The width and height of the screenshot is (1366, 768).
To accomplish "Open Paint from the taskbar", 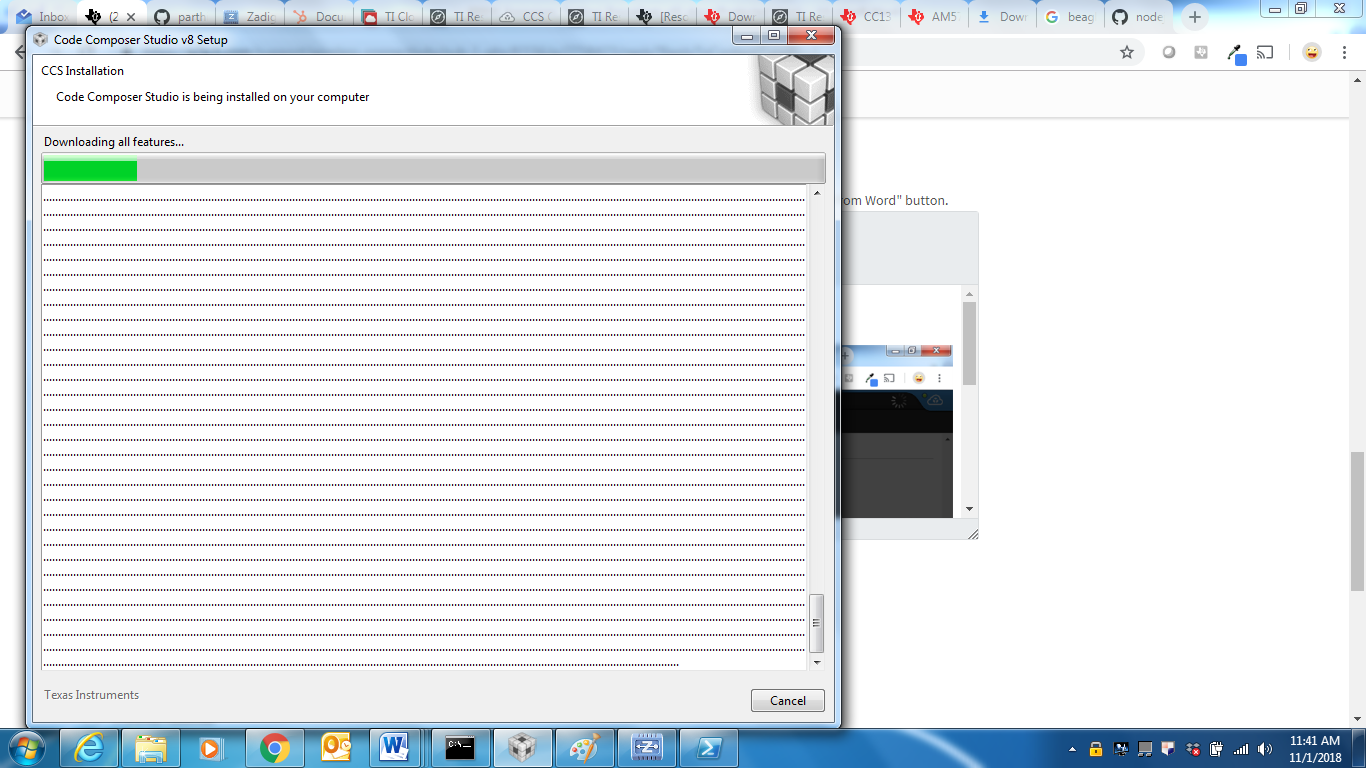I will tap(584, 748).
